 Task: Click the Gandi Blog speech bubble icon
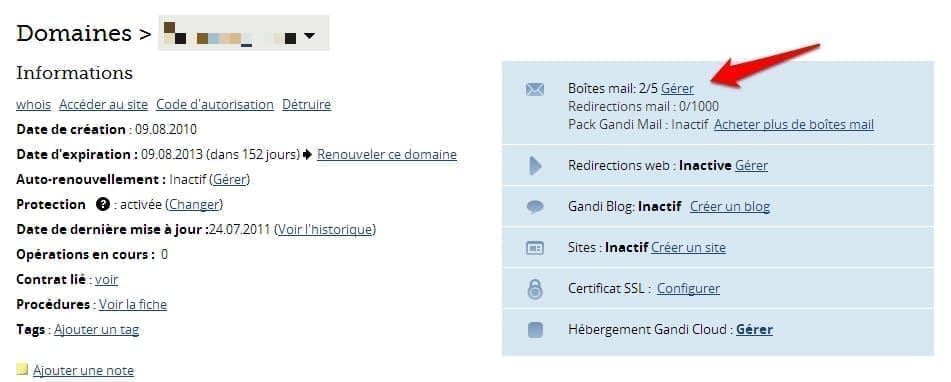click(x=535, y=207)
